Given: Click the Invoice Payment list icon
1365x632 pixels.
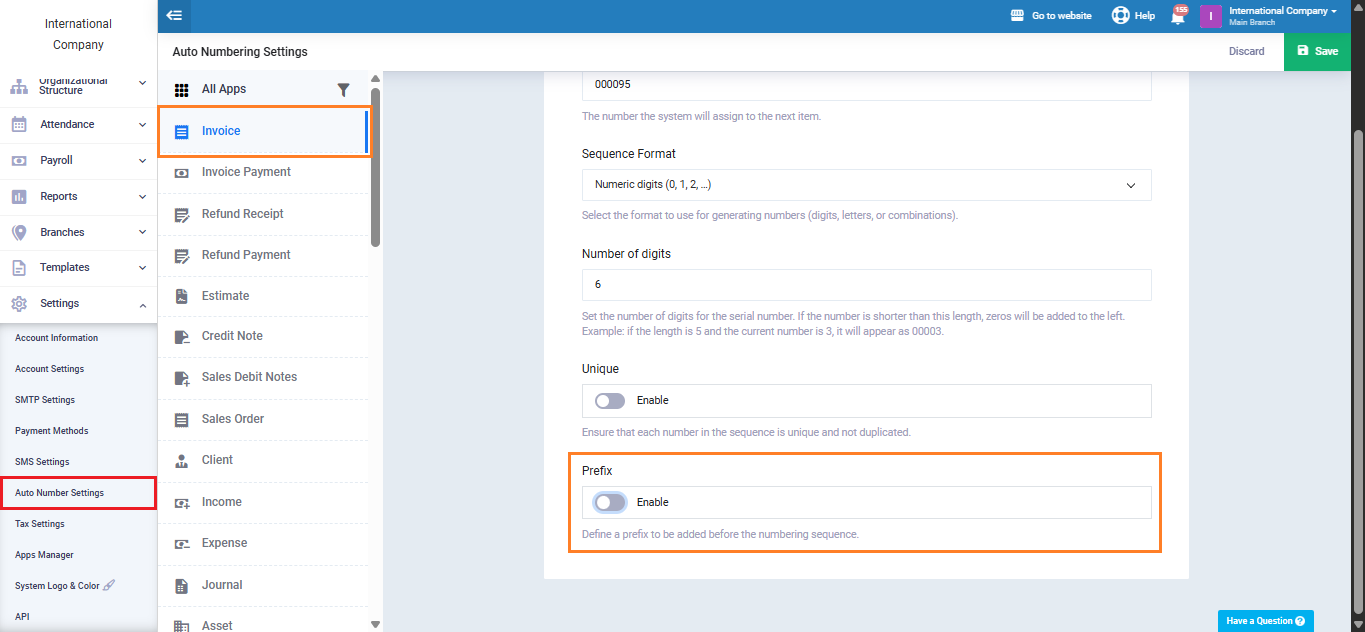Looking at the screenshot, I should (x=182, y=173).
